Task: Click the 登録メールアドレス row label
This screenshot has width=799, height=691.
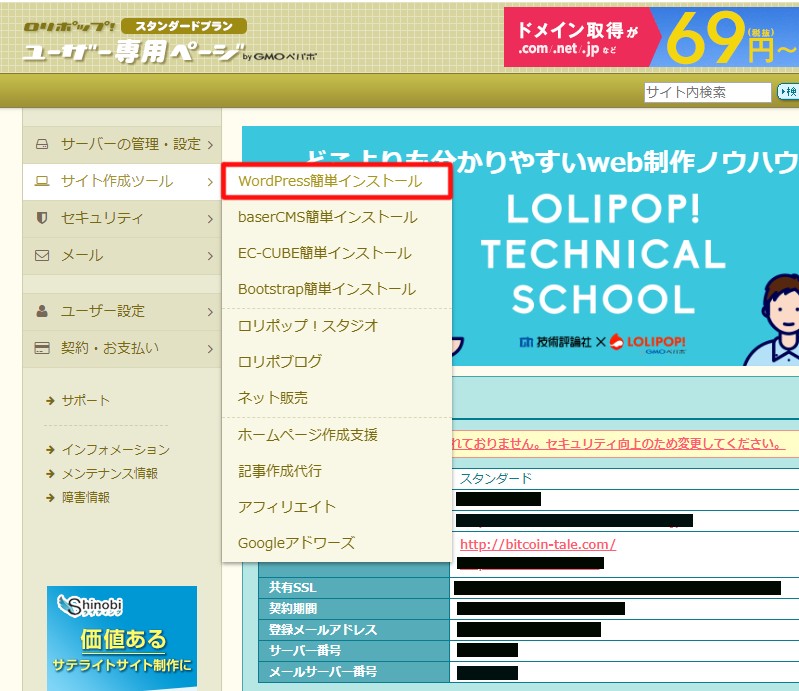Action: coord(323,630)
